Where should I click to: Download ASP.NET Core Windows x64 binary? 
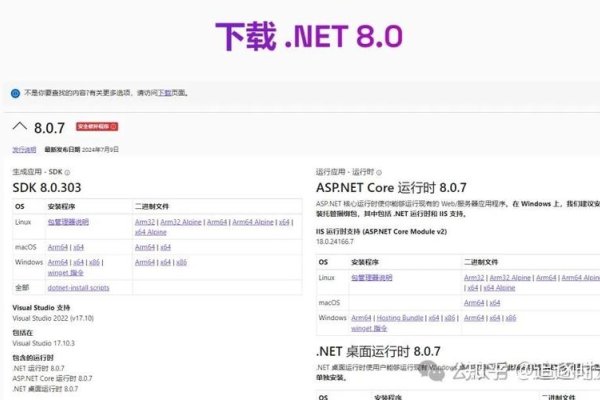click(495, 318)
